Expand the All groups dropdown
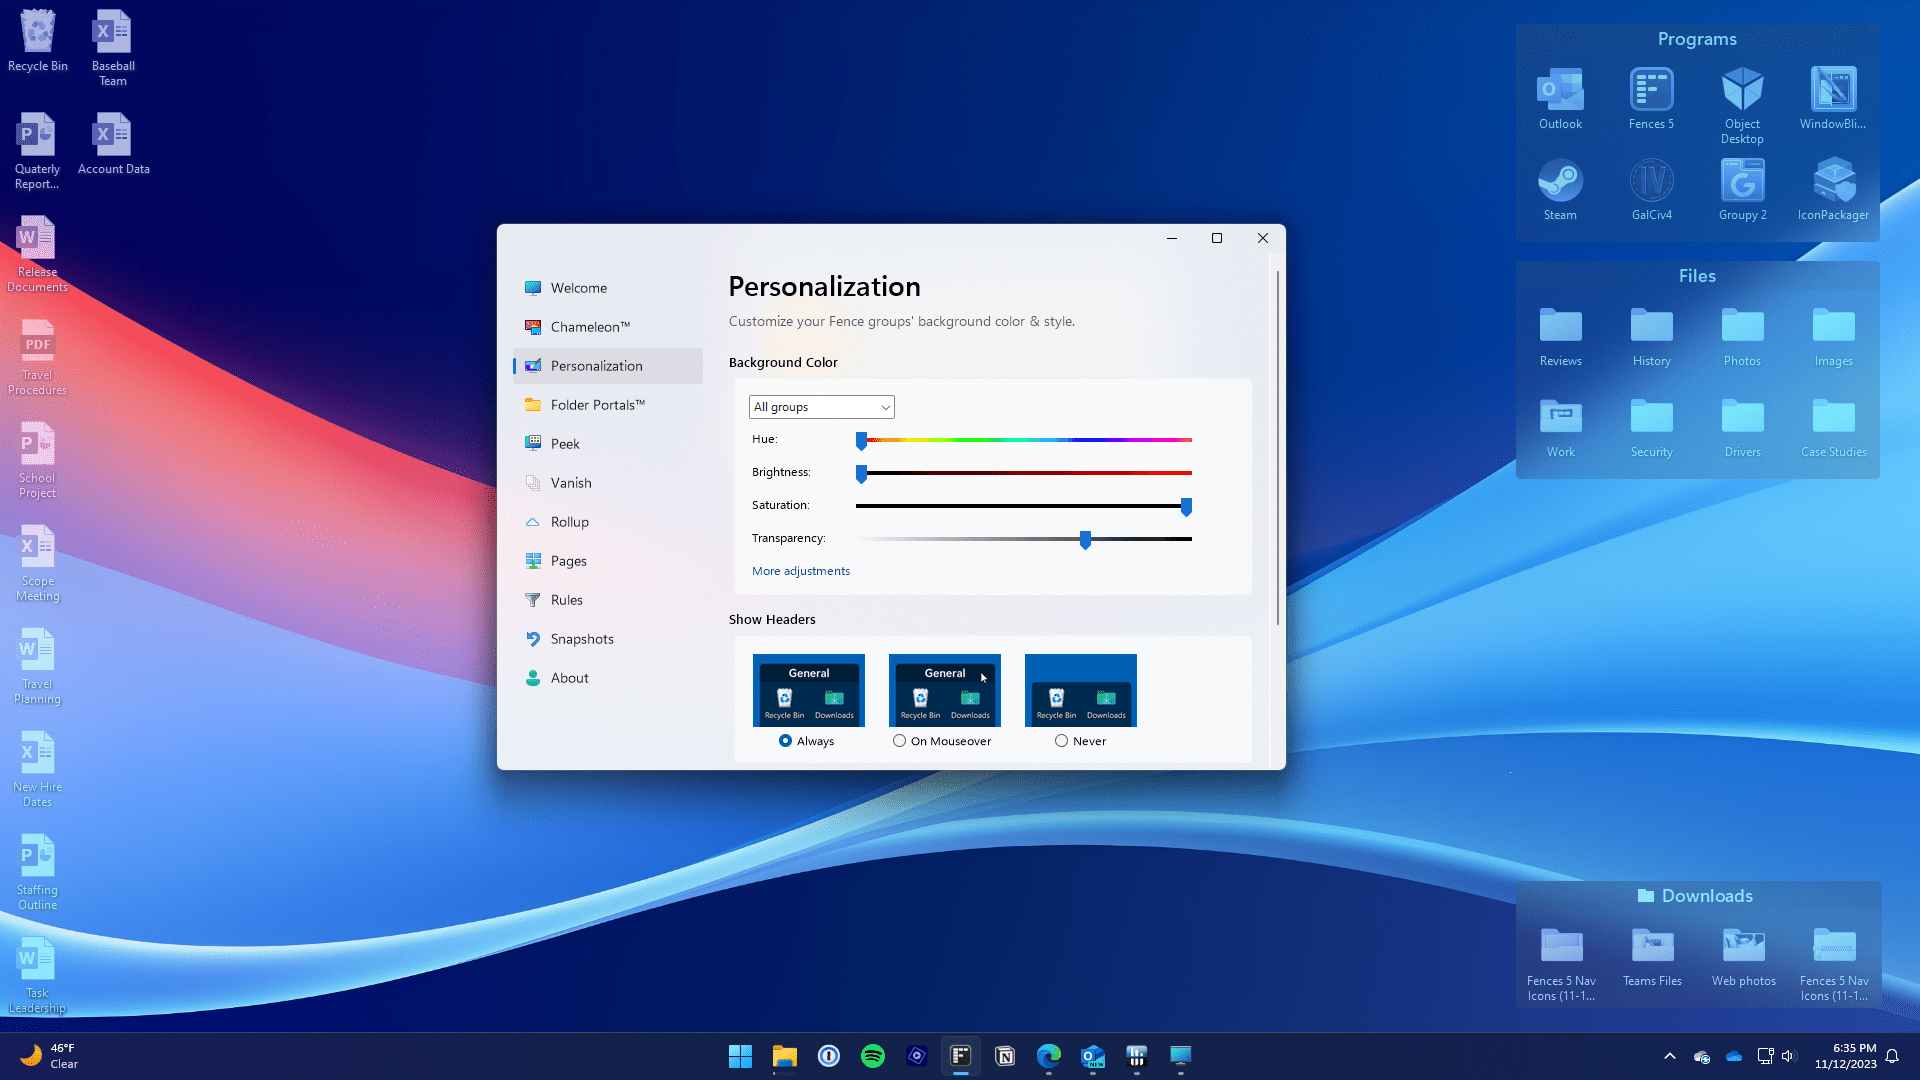Screen dimensions: 1920x1080 pos(821,407)
